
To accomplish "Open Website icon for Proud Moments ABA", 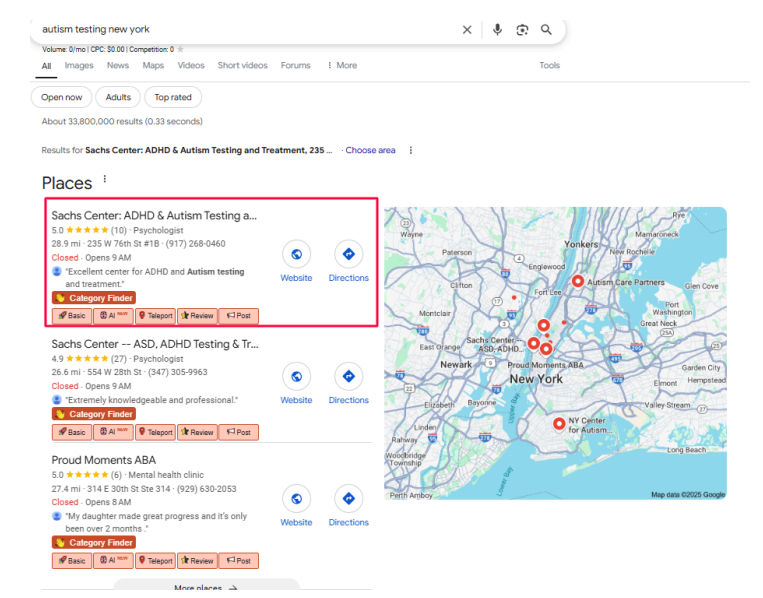I will (296, 499).
